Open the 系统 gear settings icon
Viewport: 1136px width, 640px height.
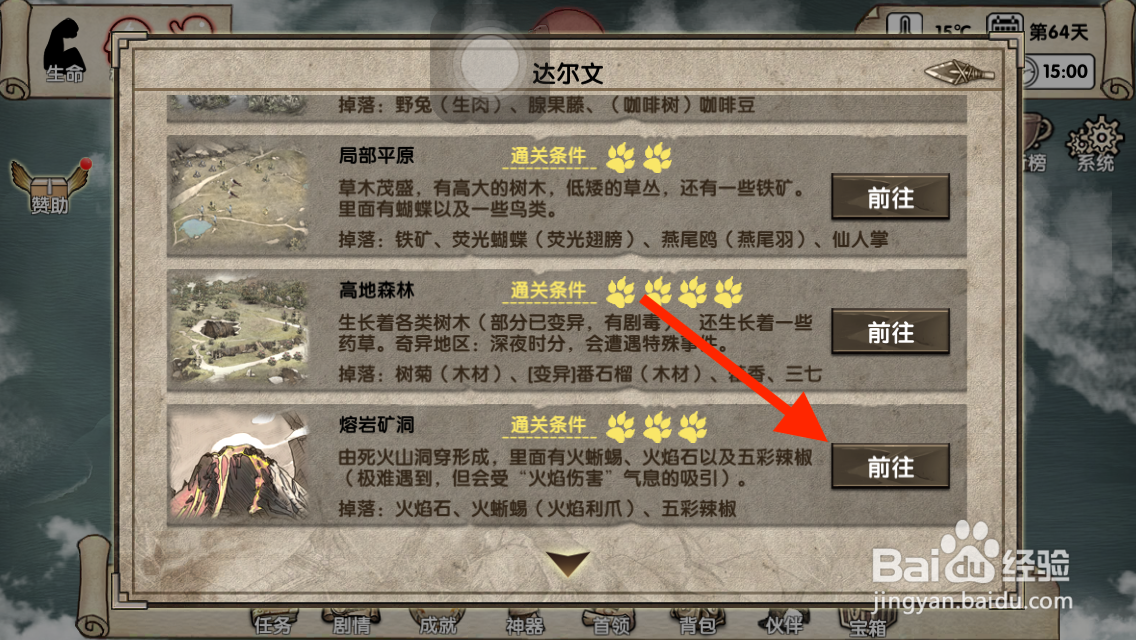click(x=1094, y=144)
